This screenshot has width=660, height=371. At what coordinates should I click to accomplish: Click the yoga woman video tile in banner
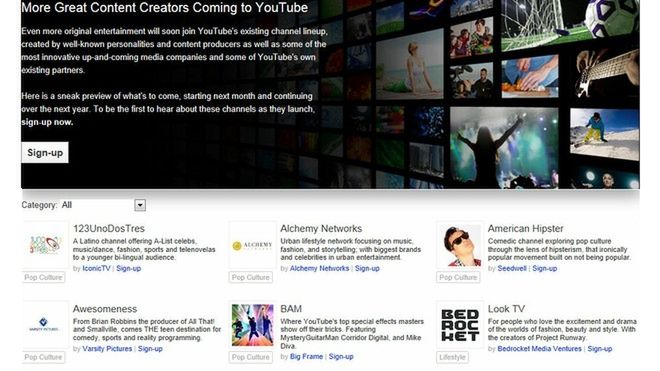pyautogui.click(x=410, y=65)
